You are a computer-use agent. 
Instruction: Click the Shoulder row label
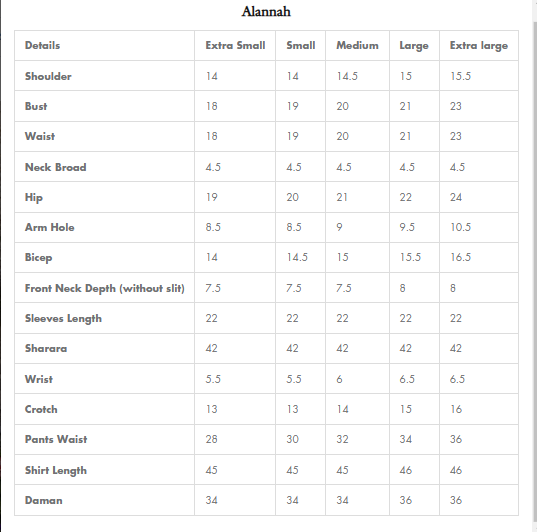coord(48,76)
